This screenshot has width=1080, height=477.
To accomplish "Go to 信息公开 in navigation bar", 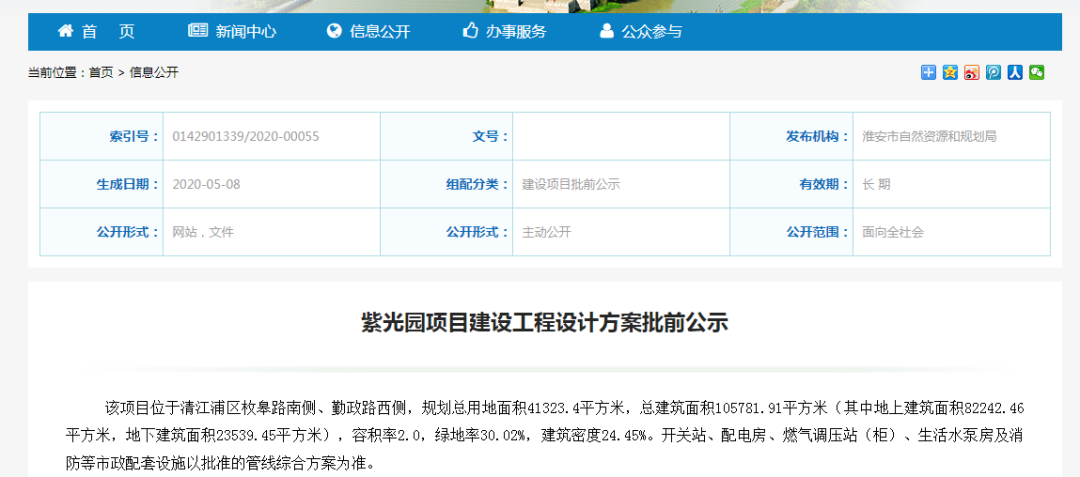I will pos(380,32).
